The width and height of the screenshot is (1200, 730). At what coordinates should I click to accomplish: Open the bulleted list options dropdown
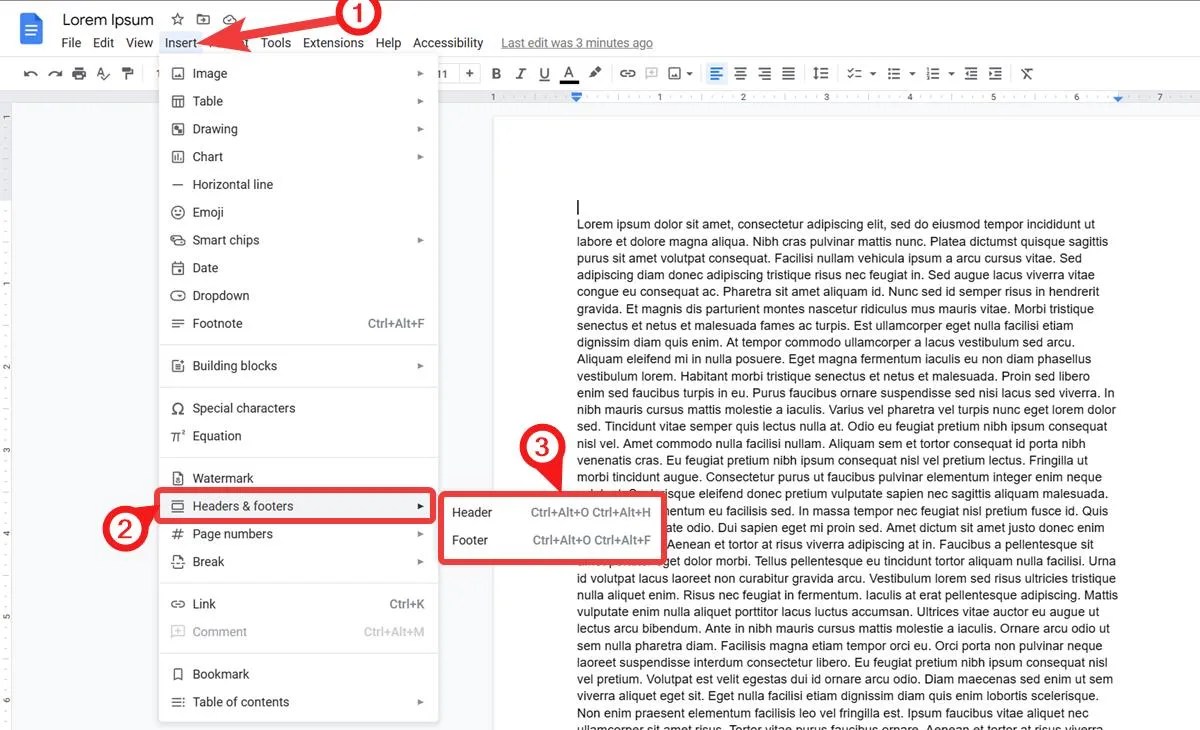click(x=911, y=73)
